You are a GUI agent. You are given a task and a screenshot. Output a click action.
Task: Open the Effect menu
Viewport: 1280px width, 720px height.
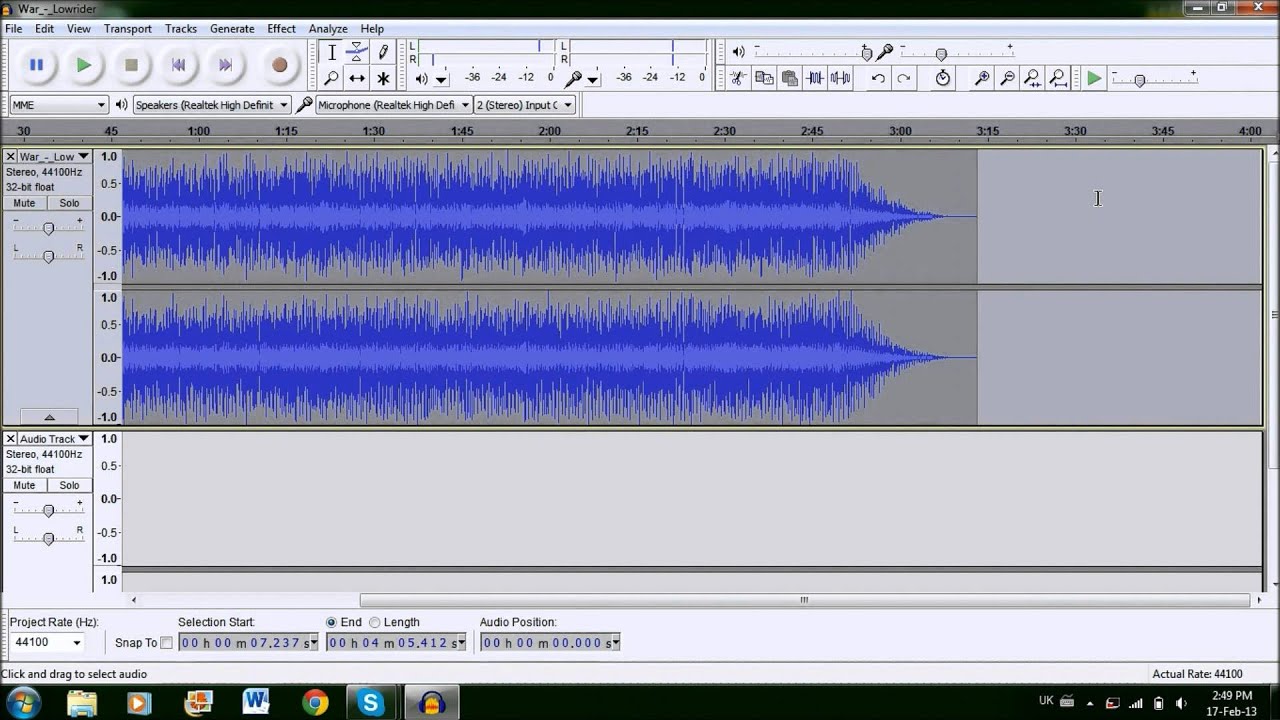click(x=281, y=29)
